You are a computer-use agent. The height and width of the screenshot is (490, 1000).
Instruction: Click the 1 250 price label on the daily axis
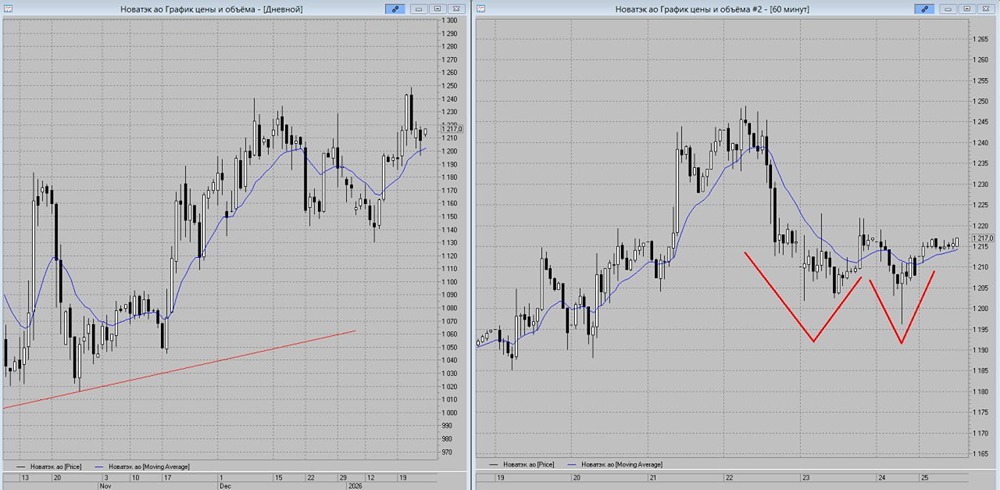(450, 86)
